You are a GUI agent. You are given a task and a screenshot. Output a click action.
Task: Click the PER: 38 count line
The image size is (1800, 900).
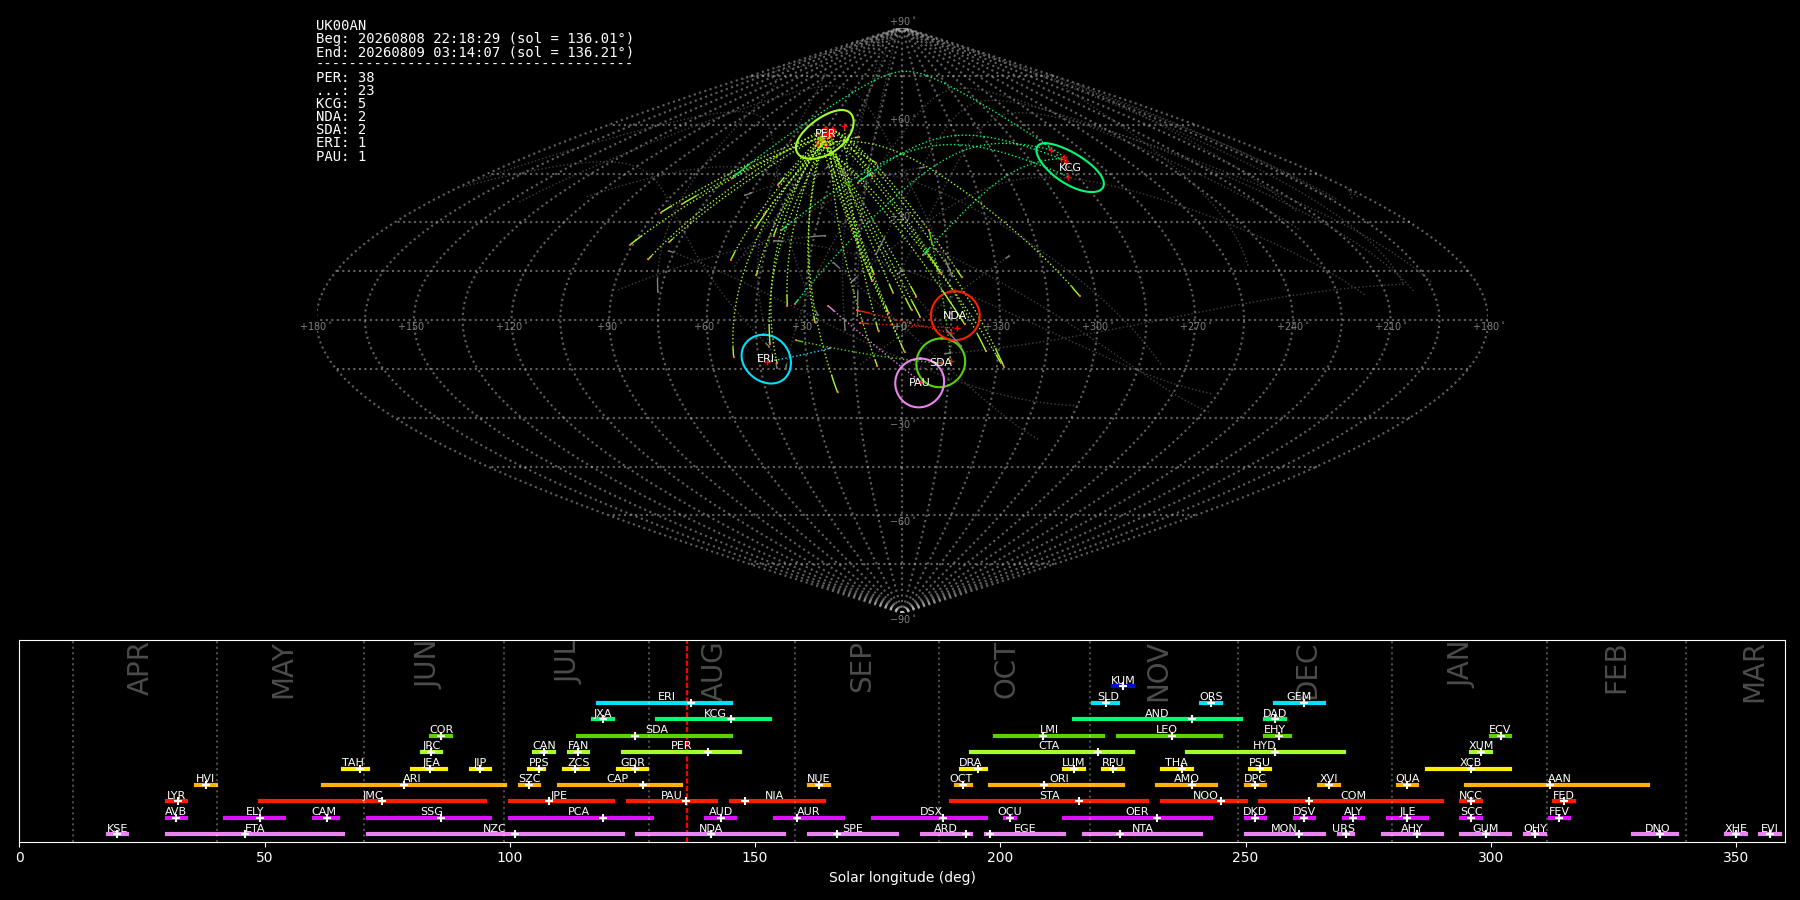345,78
